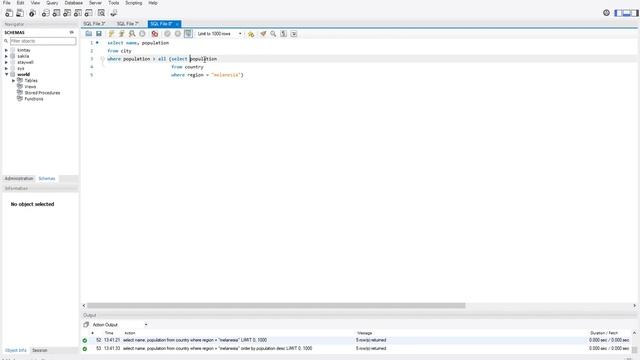Click the commit transaction icon
Screen dimensions: 640x360
click(x=167, y=34)
